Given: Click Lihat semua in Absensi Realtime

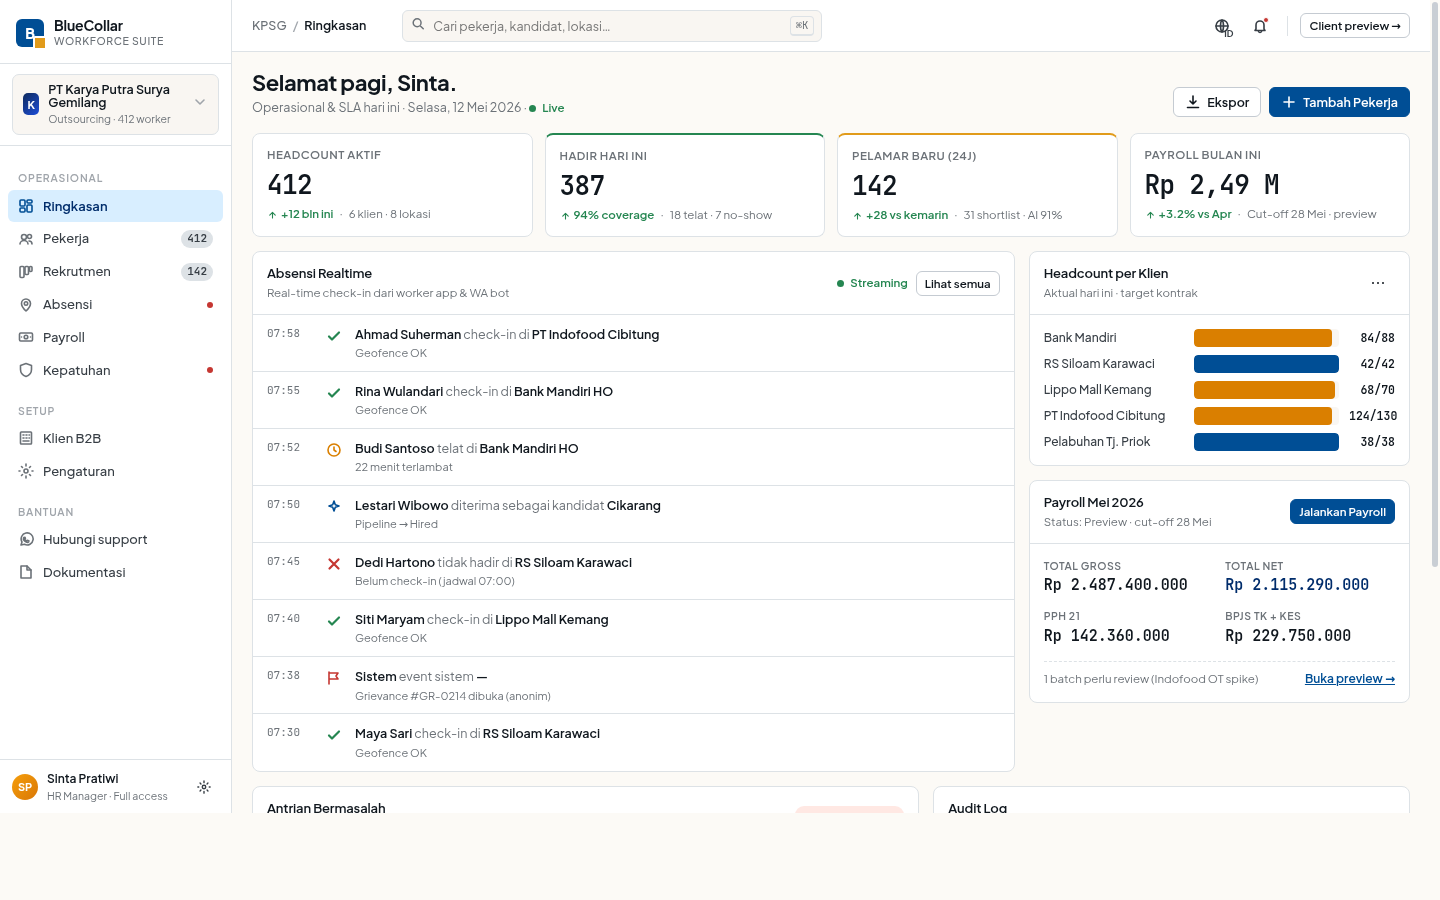Looking at the screenshot, I should tap(957, 284).
